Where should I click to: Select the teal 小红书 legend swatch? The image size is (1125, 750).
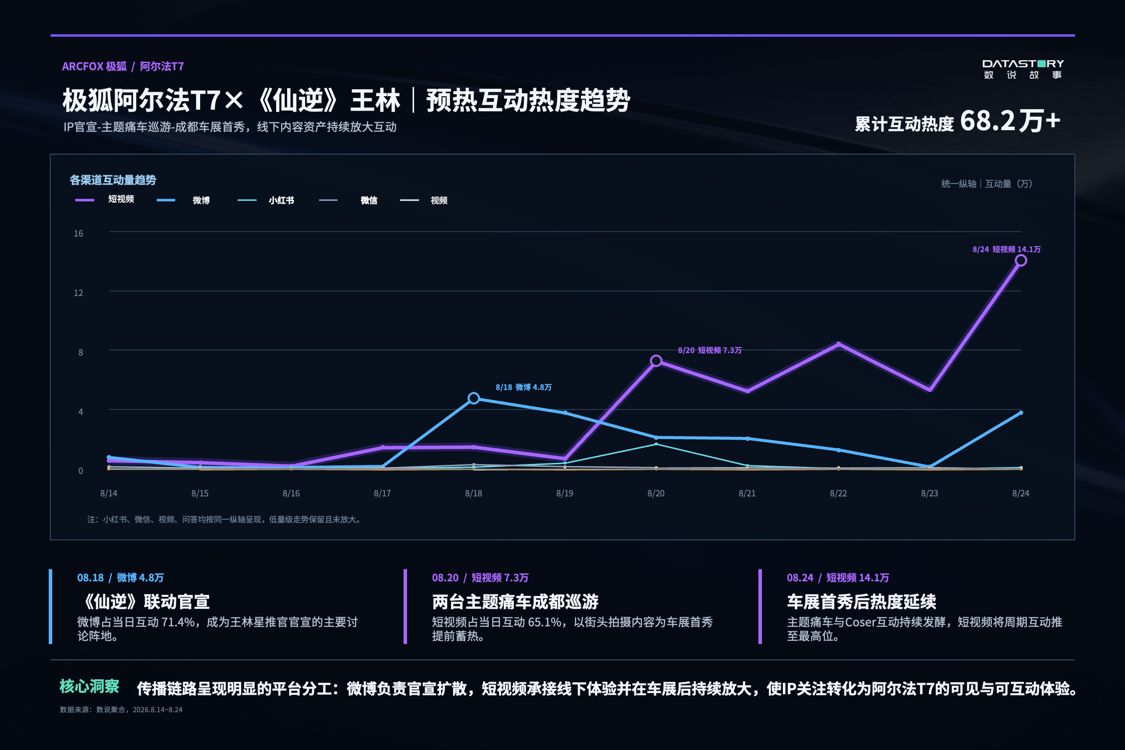(x=247, y=200)
